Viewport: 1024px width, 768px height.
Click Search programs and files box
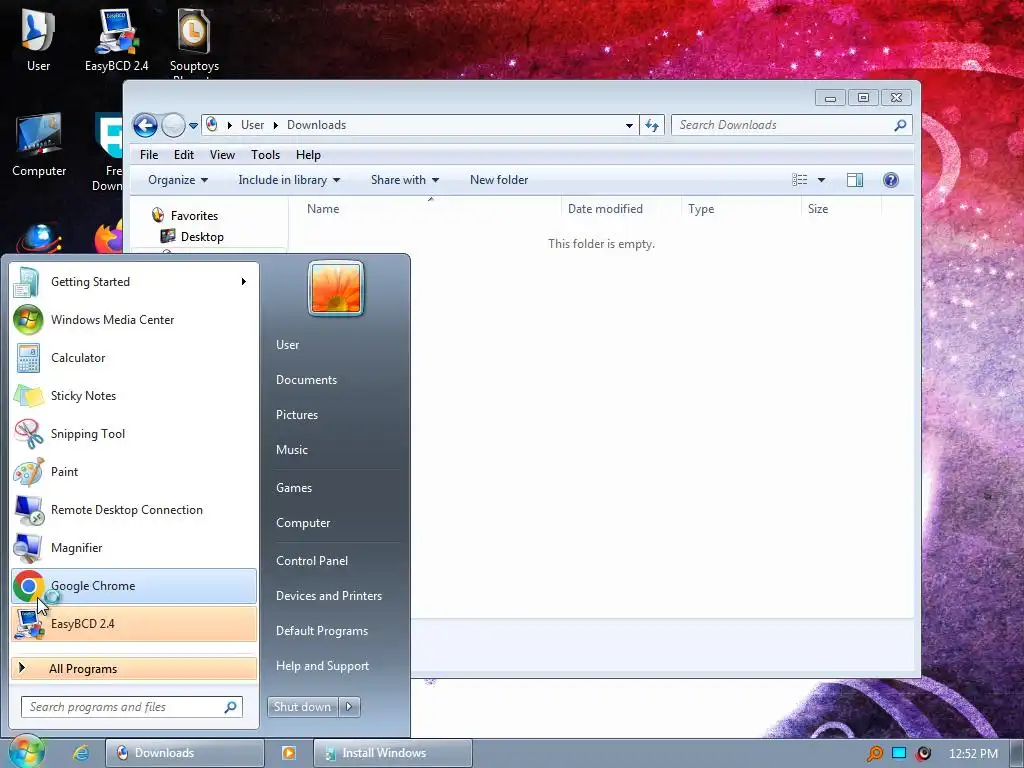click(x=132, y=707)
